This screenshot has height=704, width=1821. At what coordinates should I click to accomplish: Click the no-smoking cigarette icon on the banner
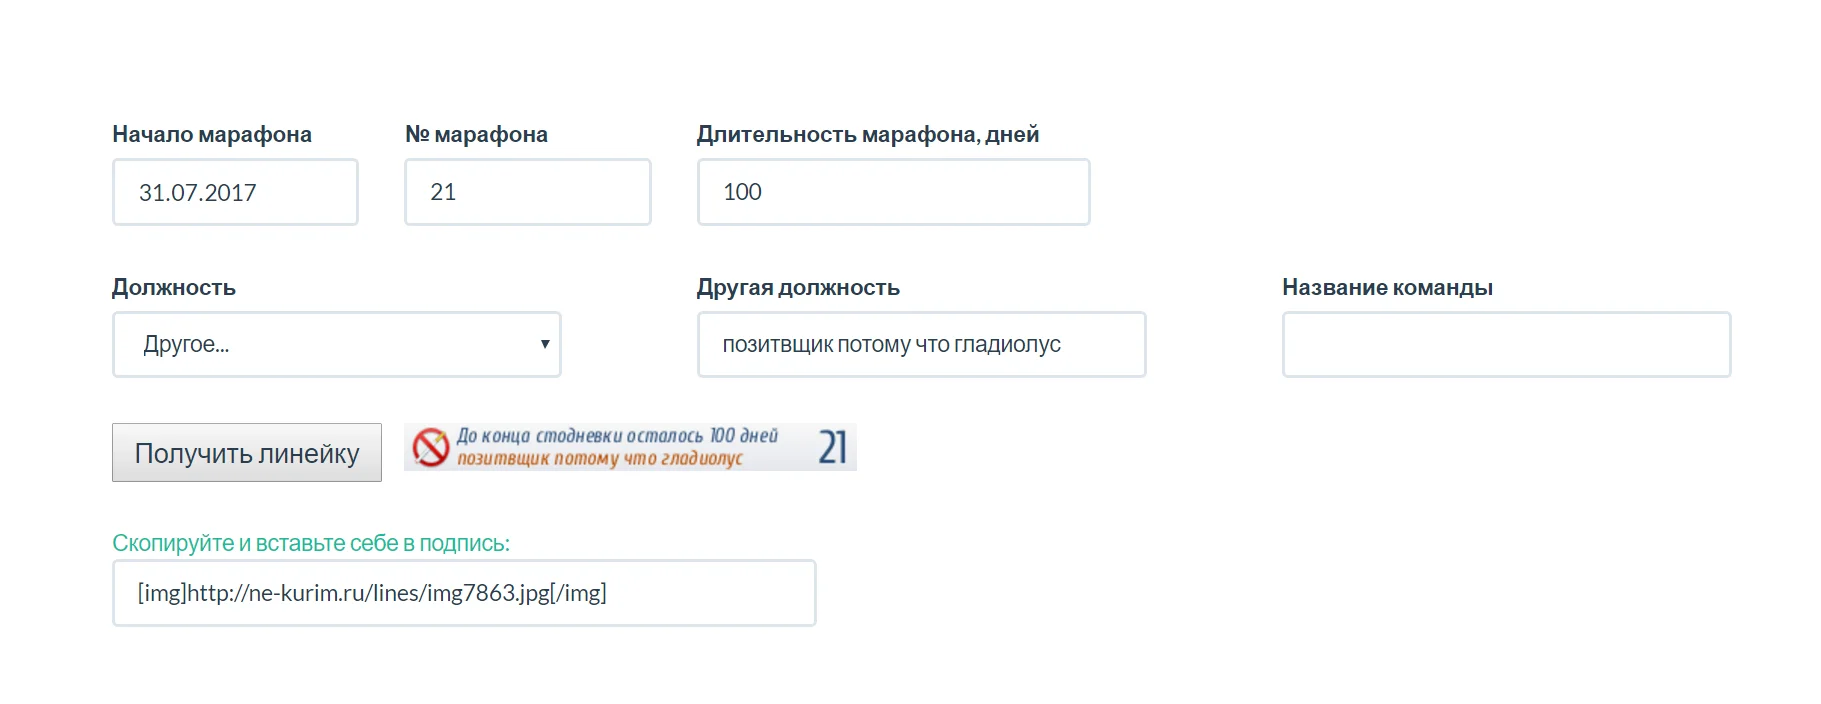[x=430, y=448]
